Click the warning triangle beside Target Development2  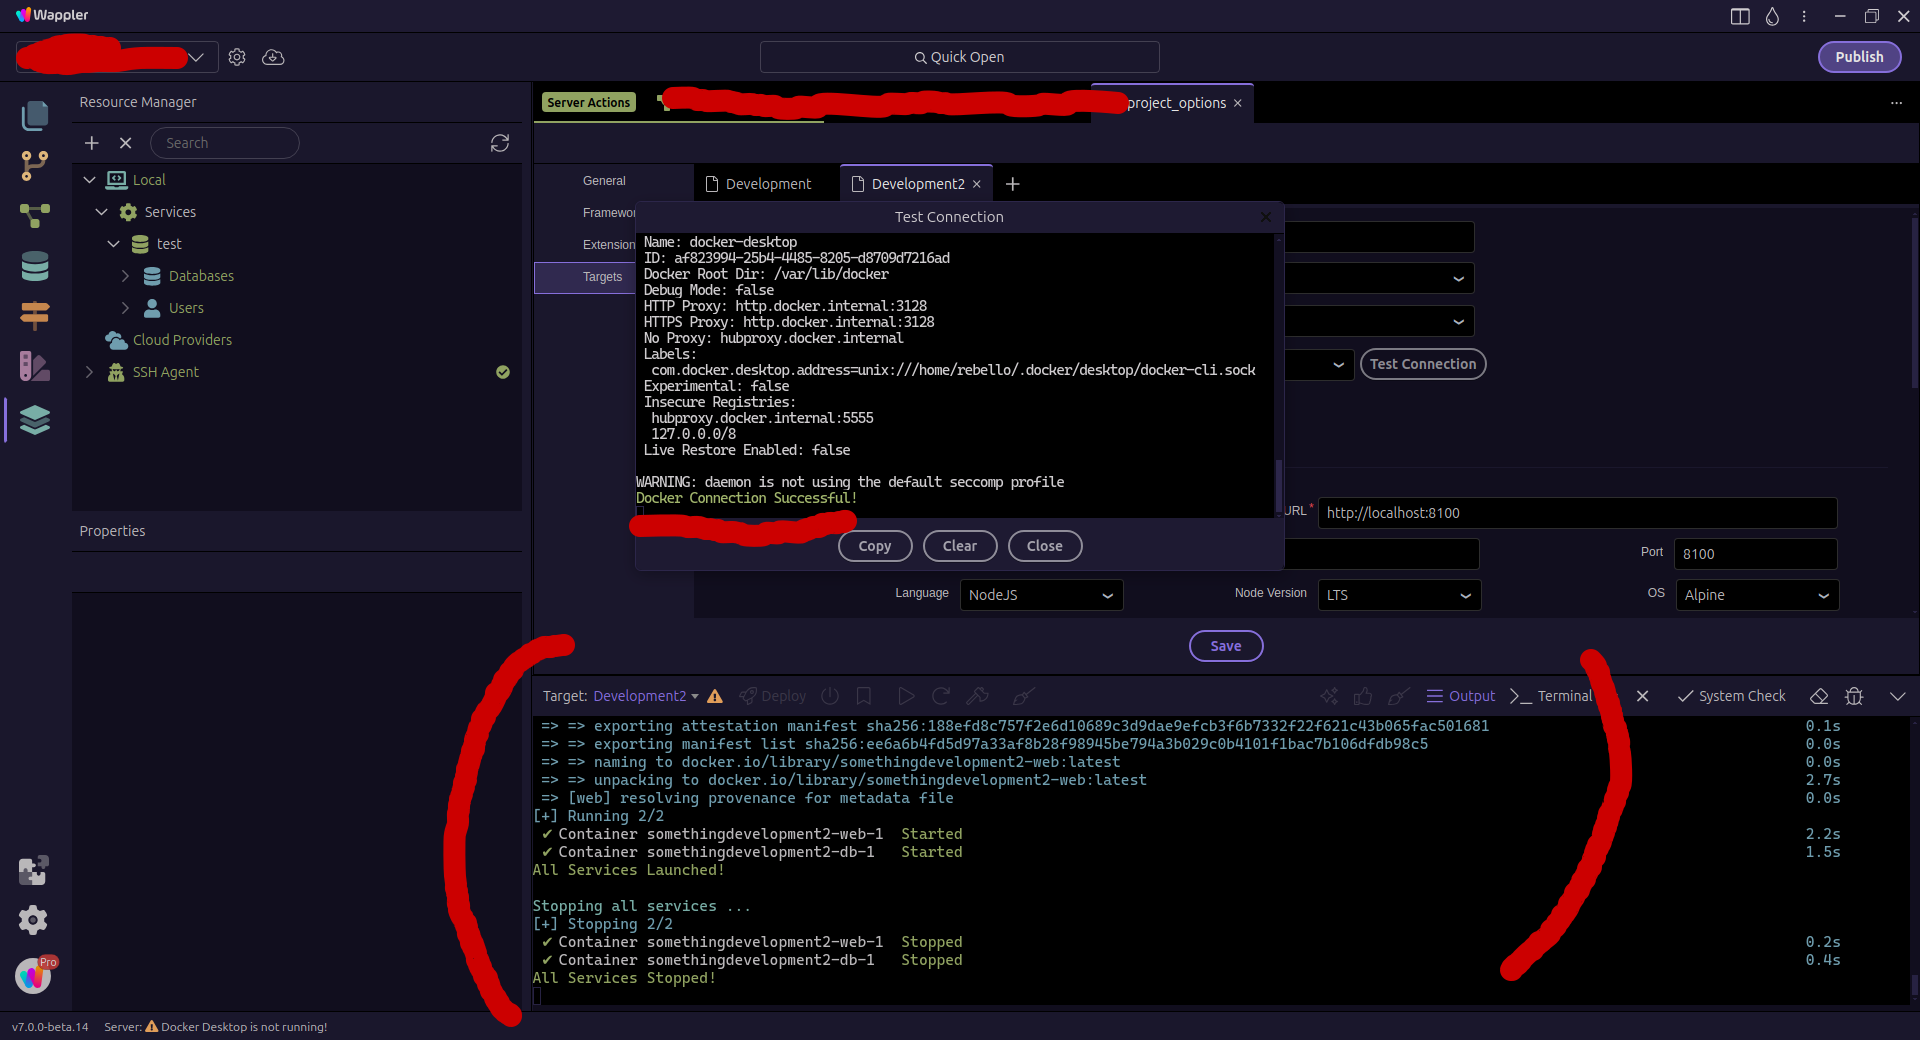(x=715, y=696)
